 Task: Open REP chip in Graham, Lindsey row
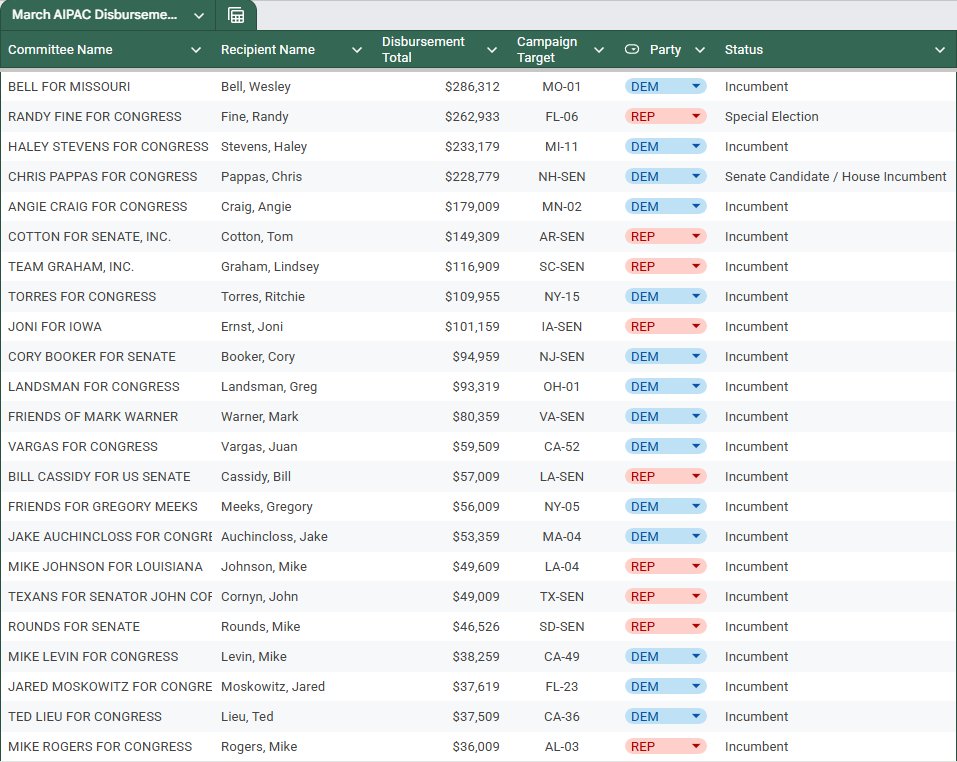(x=665, y=266)
